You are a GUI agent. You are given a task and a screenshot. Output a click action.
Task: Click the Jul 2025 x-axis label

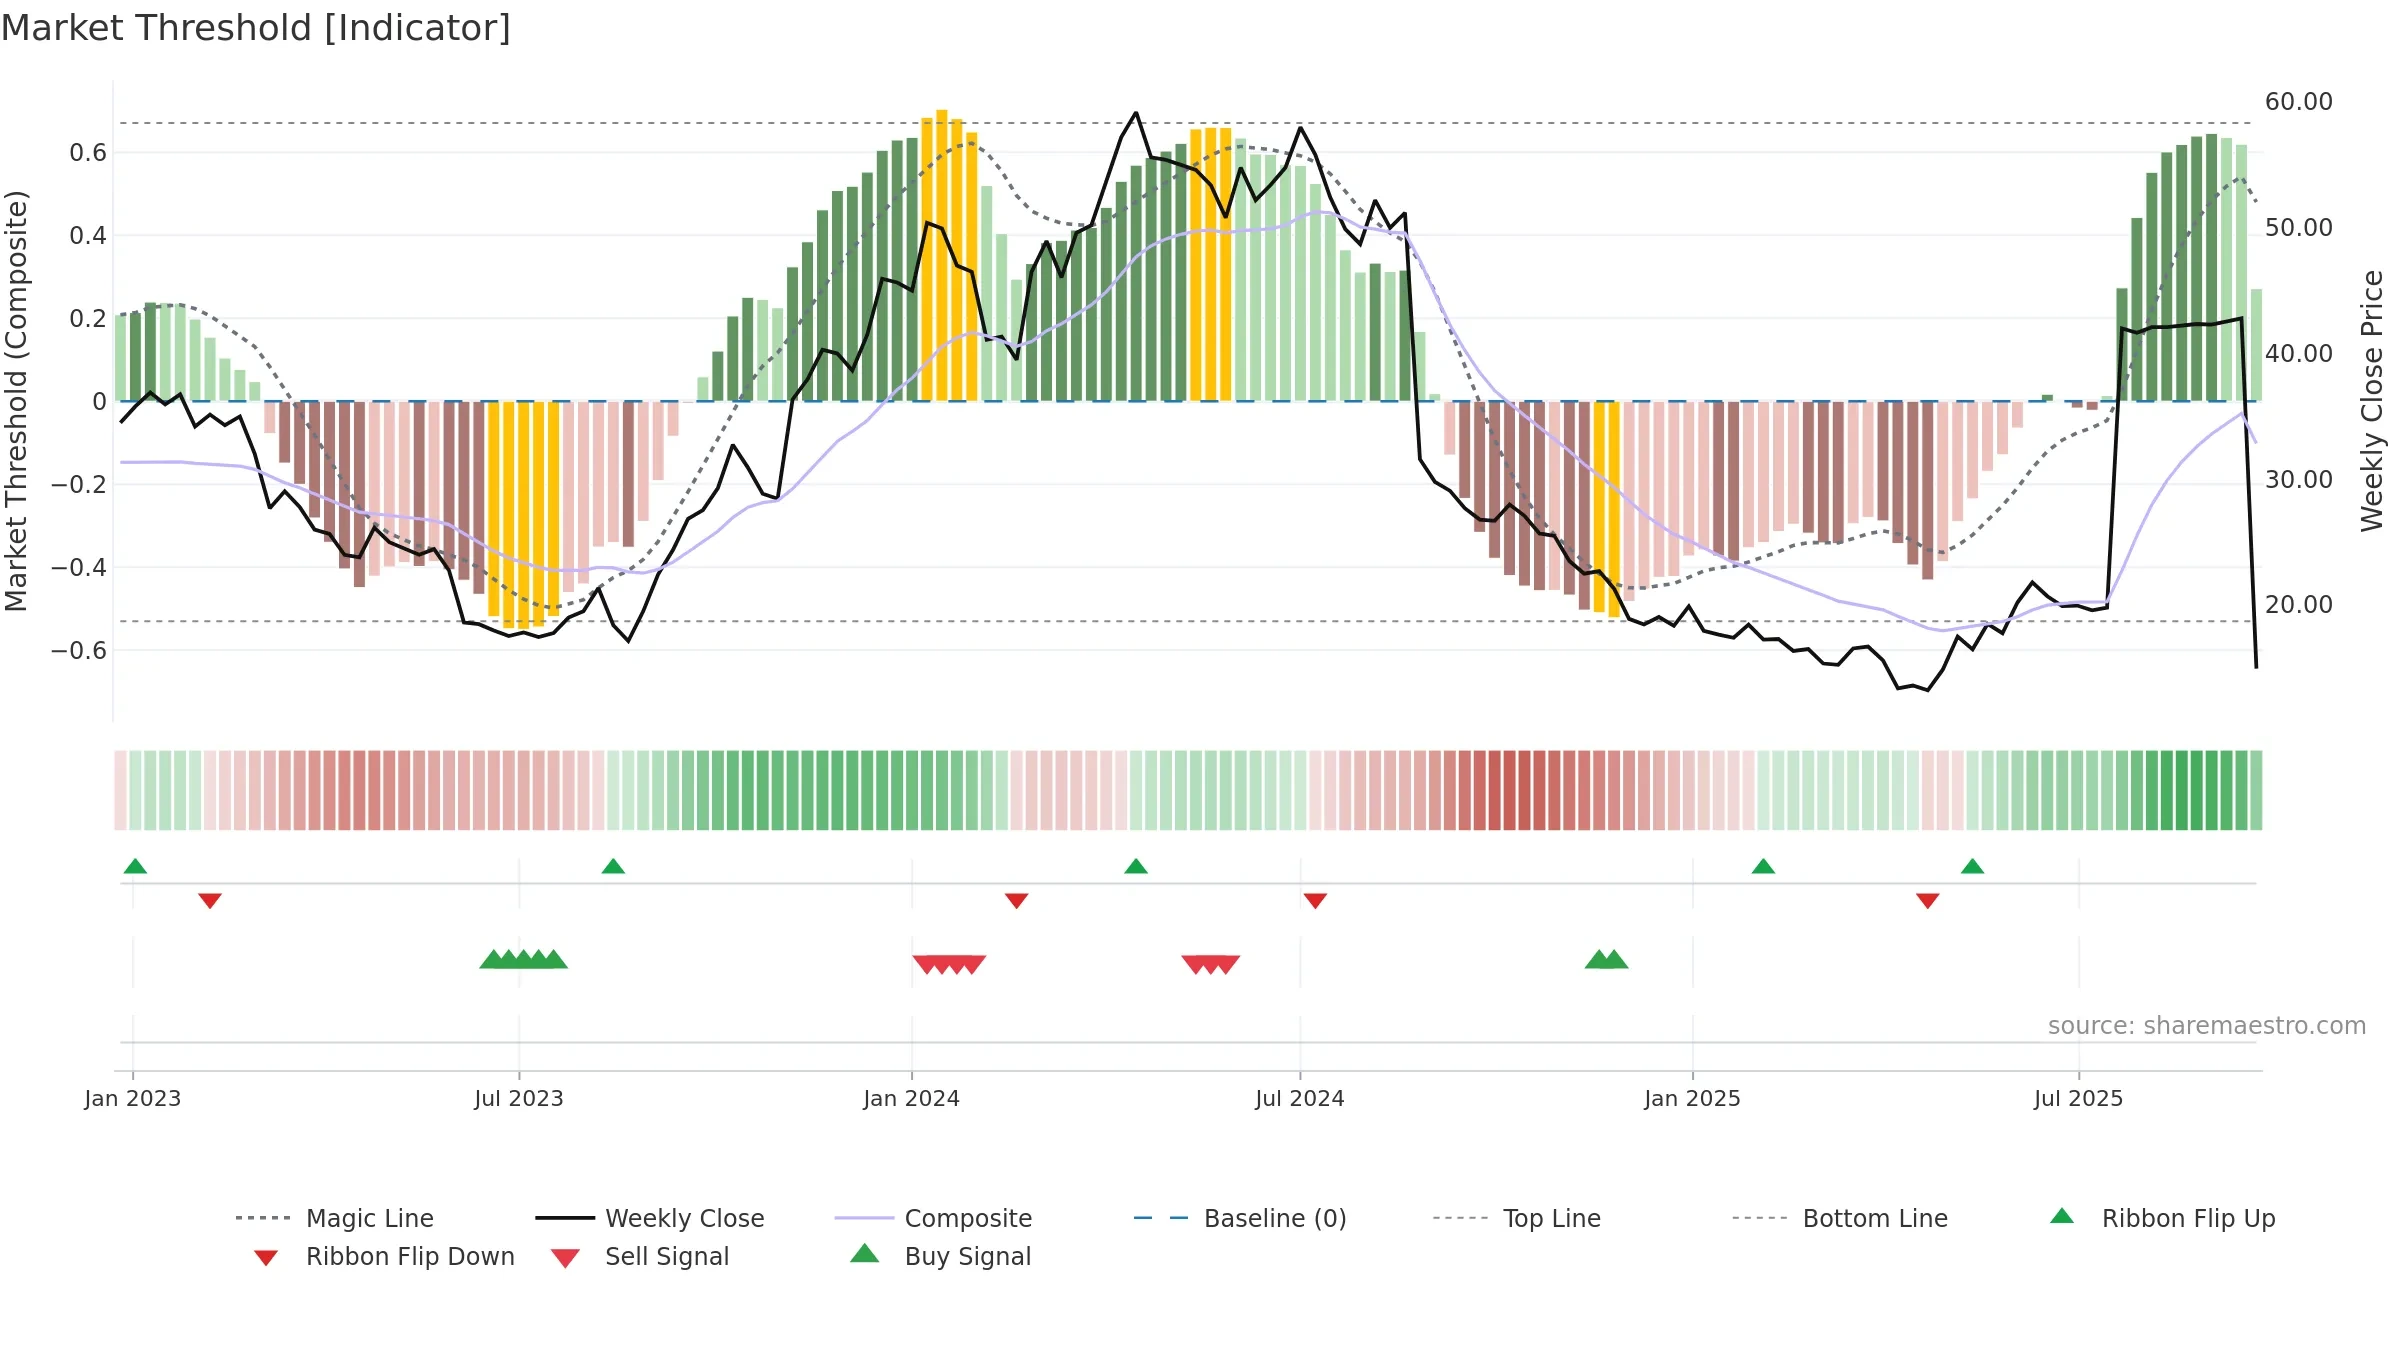tap(2079, 1099)
